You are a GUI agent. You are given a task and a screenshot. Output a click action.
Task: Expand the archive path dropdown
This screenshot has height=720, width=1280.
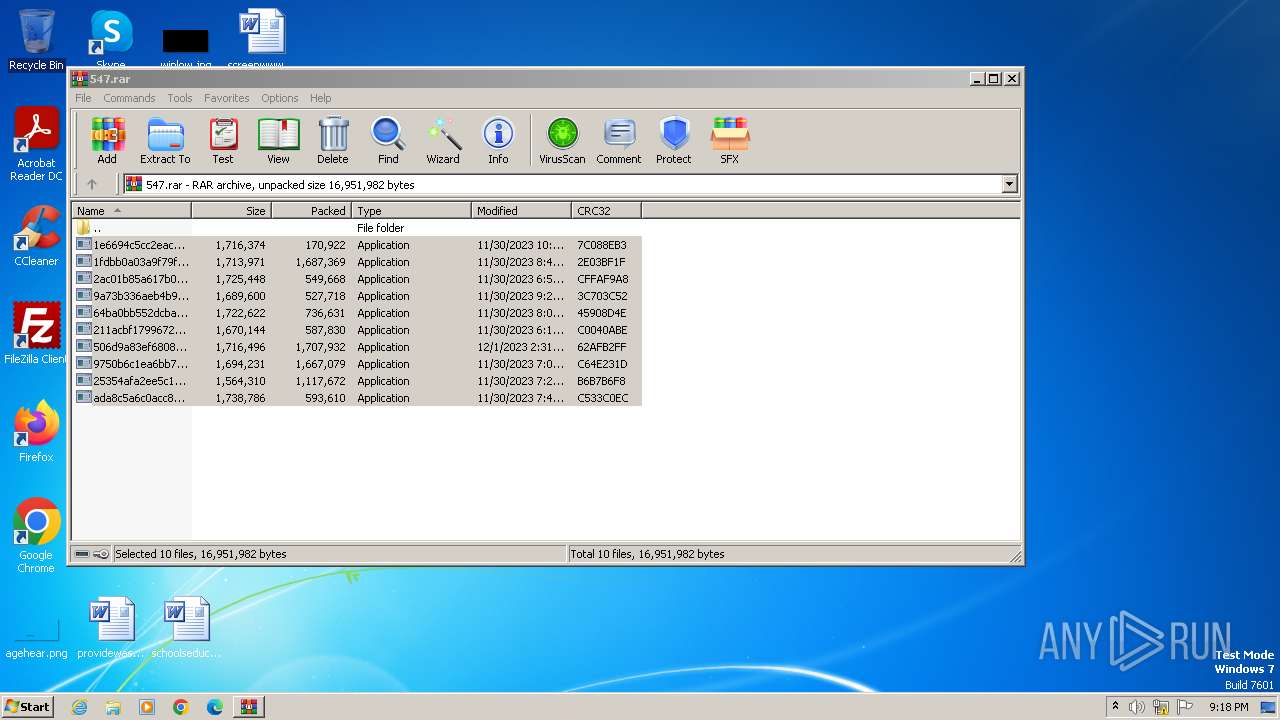coord(1009,184)
